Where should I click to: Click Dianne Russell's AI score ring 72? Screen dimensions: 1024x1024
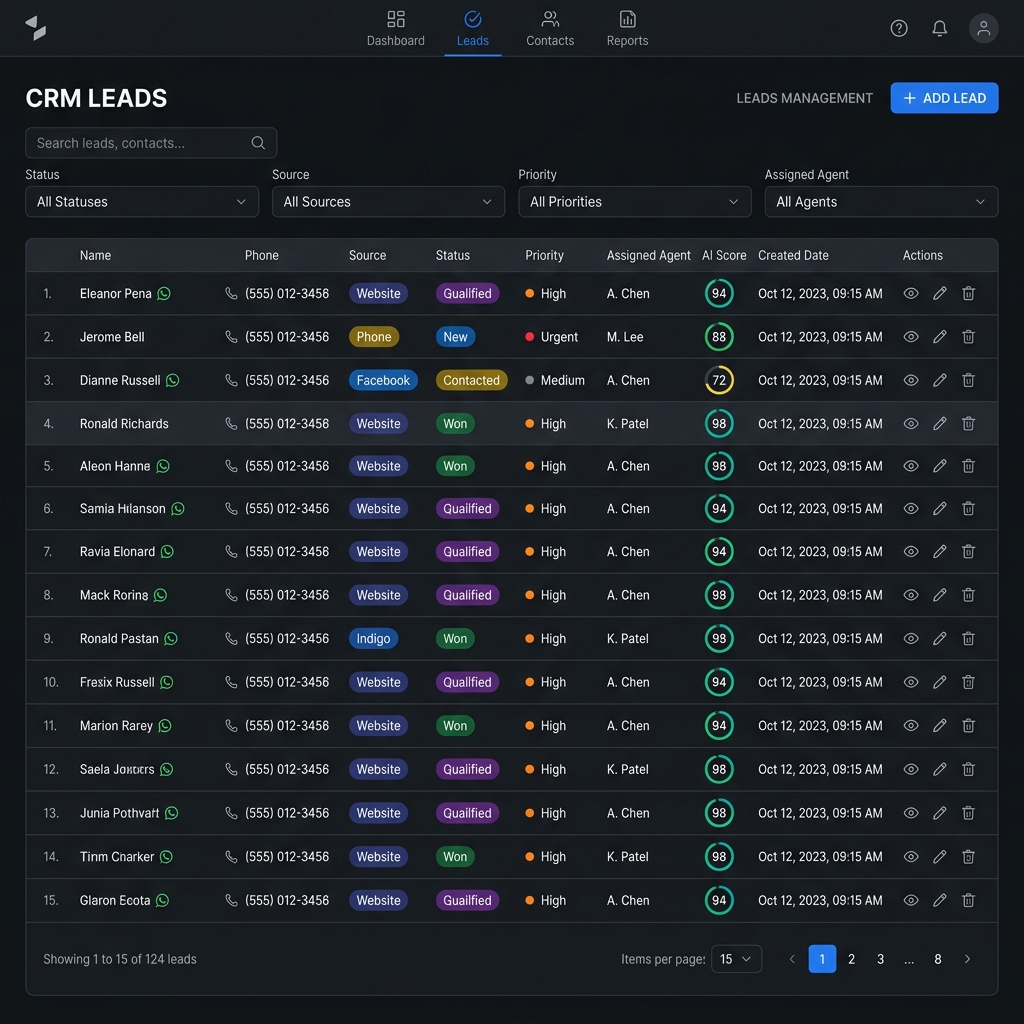point(718,380)
